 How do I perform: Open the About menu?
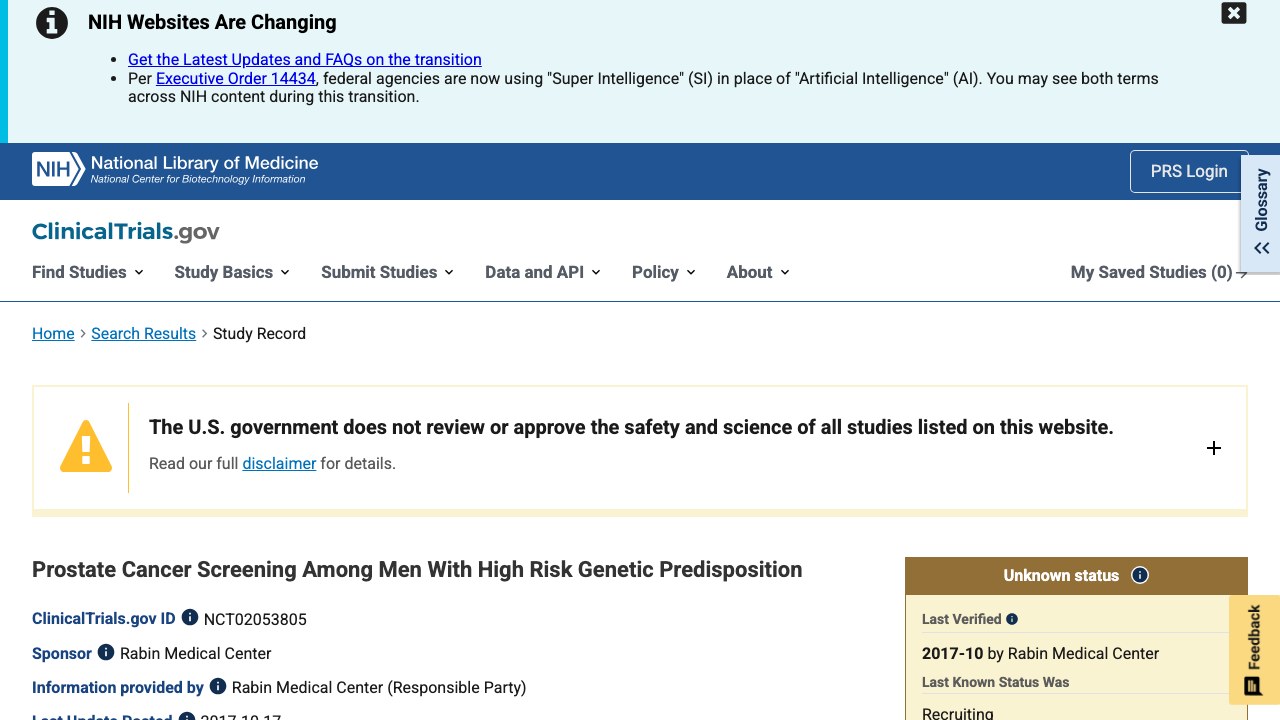coord(758,272)
